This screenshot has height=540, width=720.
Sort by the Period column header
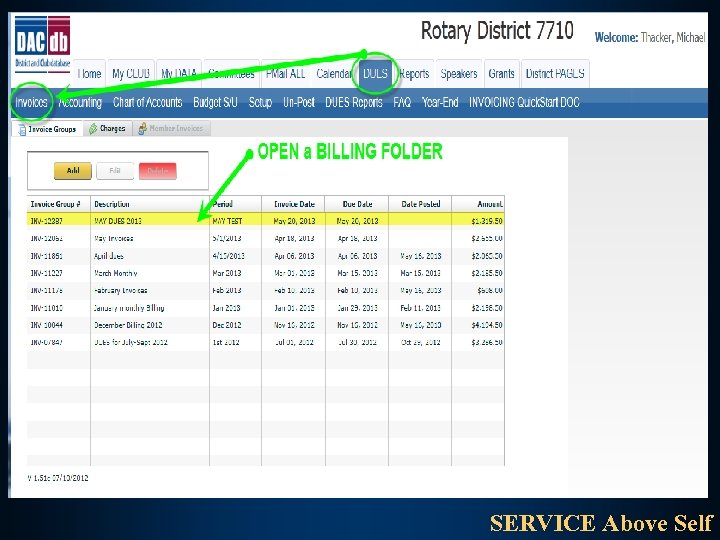(235, 204)
